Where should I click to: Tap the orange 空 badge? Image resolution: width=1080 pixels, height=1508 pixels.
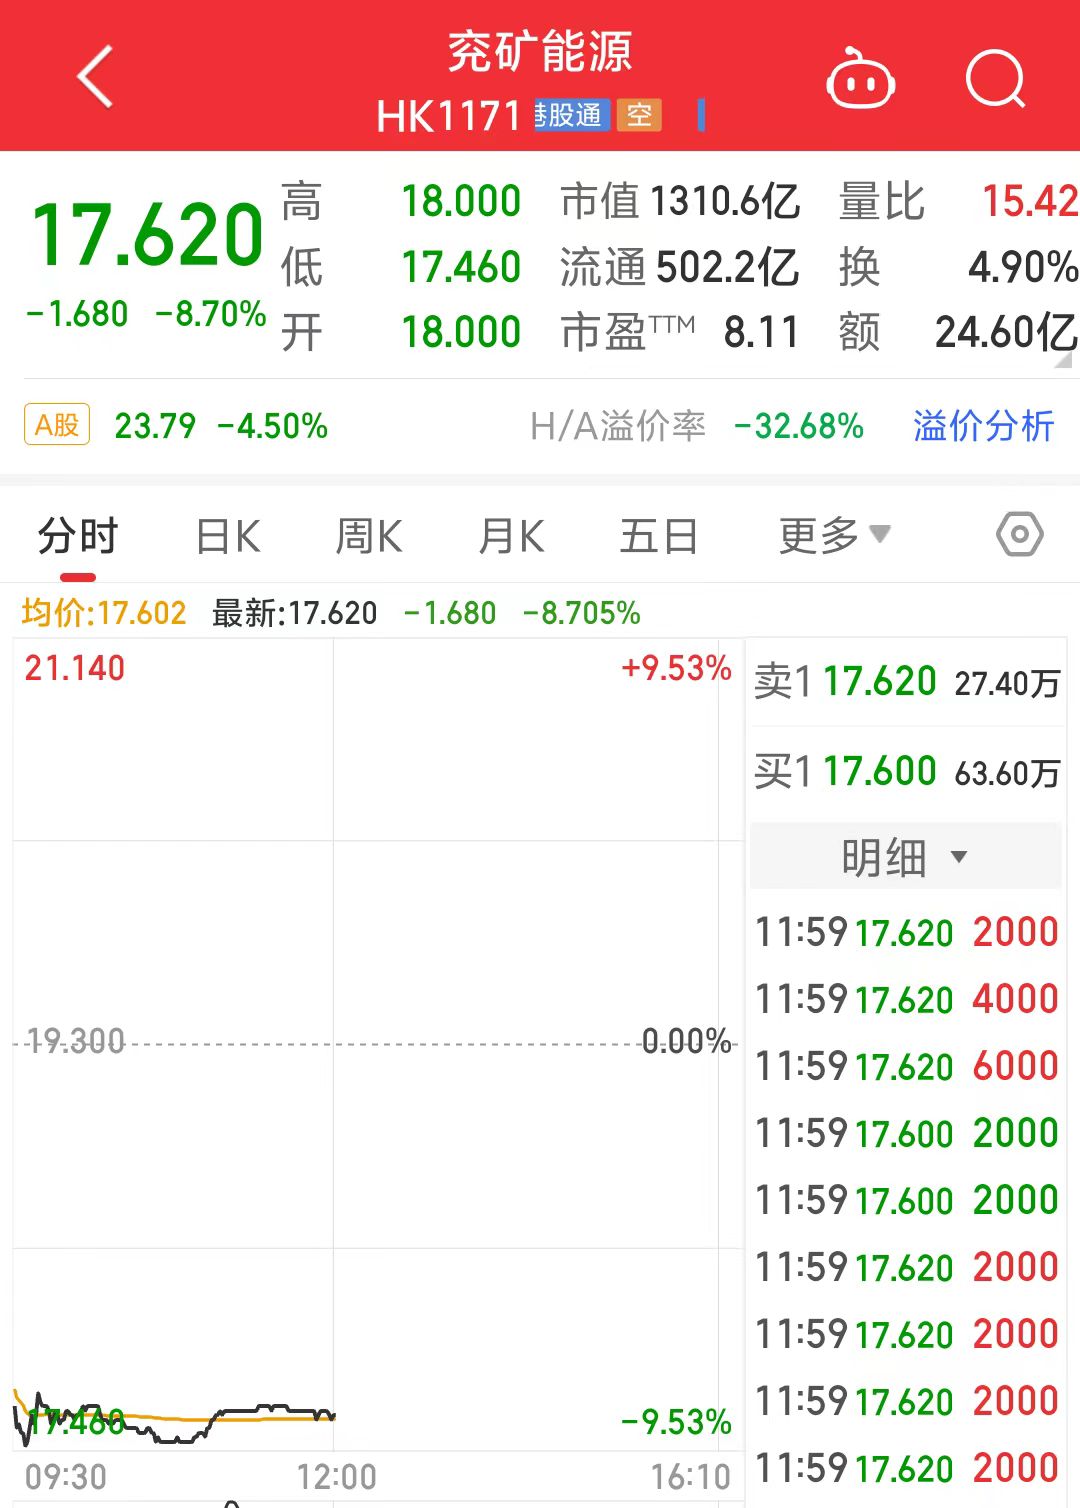coord(639,115)
